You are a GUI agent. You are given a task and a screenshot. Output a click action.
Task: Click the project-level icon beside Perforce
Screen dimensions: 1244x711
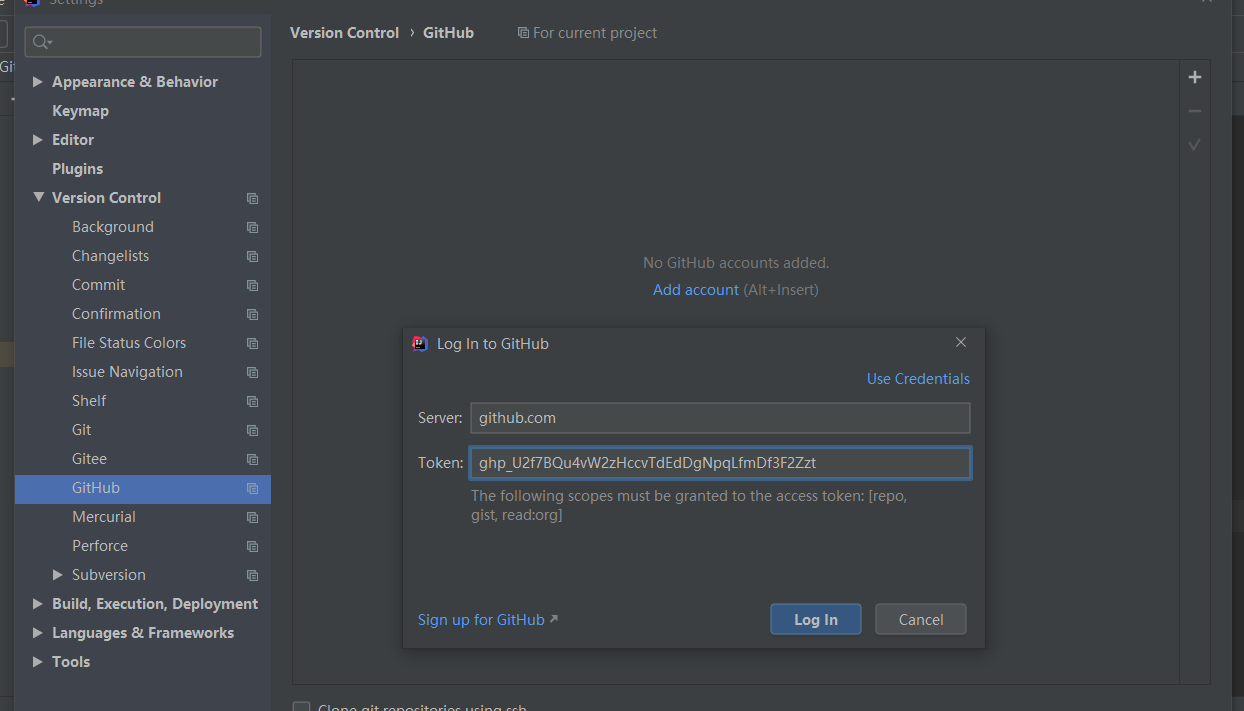[x=252, y=546]
